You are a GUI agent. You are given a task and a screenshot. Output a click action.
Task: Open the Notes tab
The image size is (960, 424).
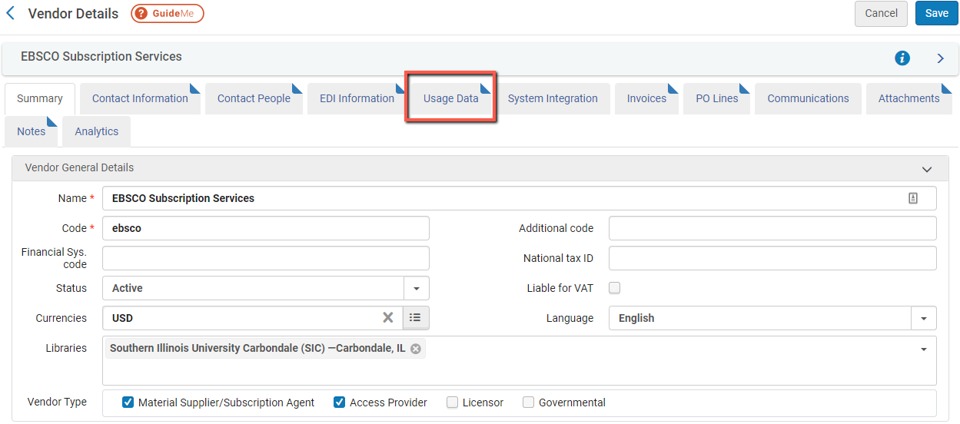(x=31, y=132)
